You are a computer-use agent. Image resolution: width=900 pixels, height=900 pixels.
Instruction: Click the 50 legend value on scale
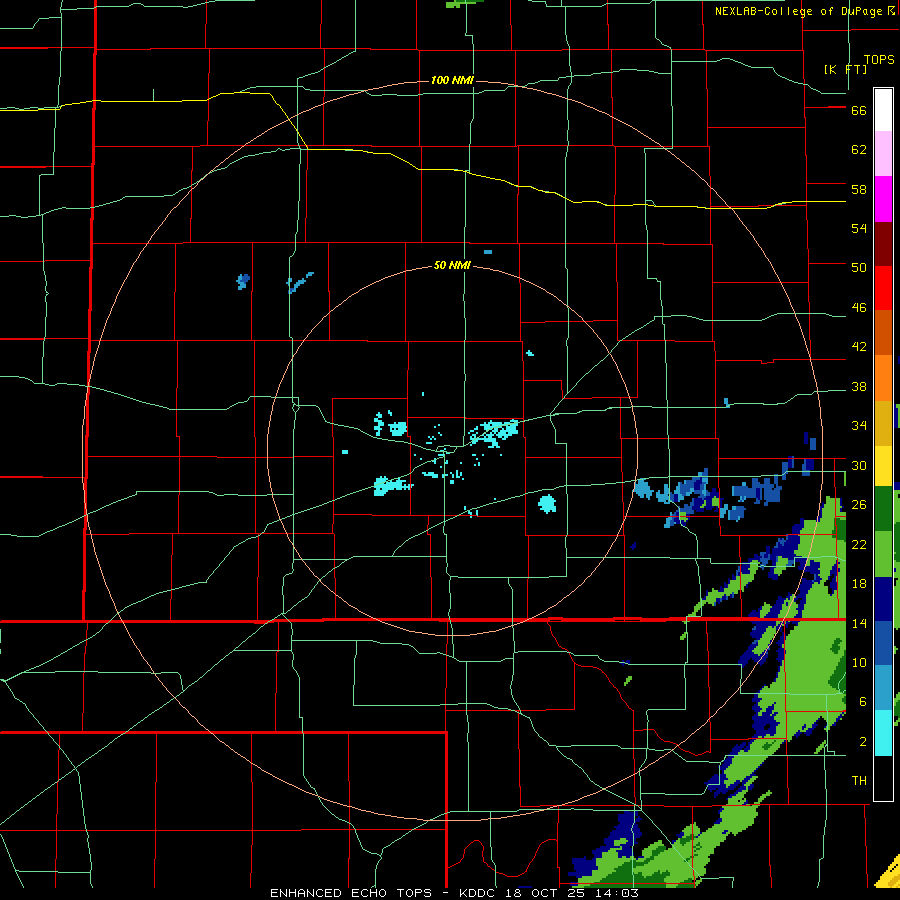click(859, 267)
